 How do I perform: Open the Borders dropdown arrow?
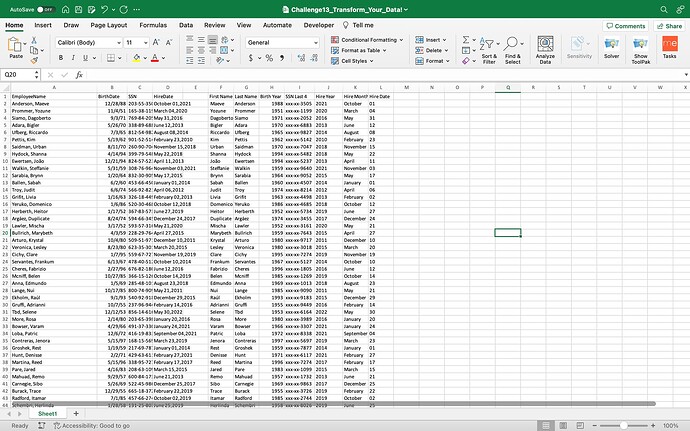(x=120, y=58)
